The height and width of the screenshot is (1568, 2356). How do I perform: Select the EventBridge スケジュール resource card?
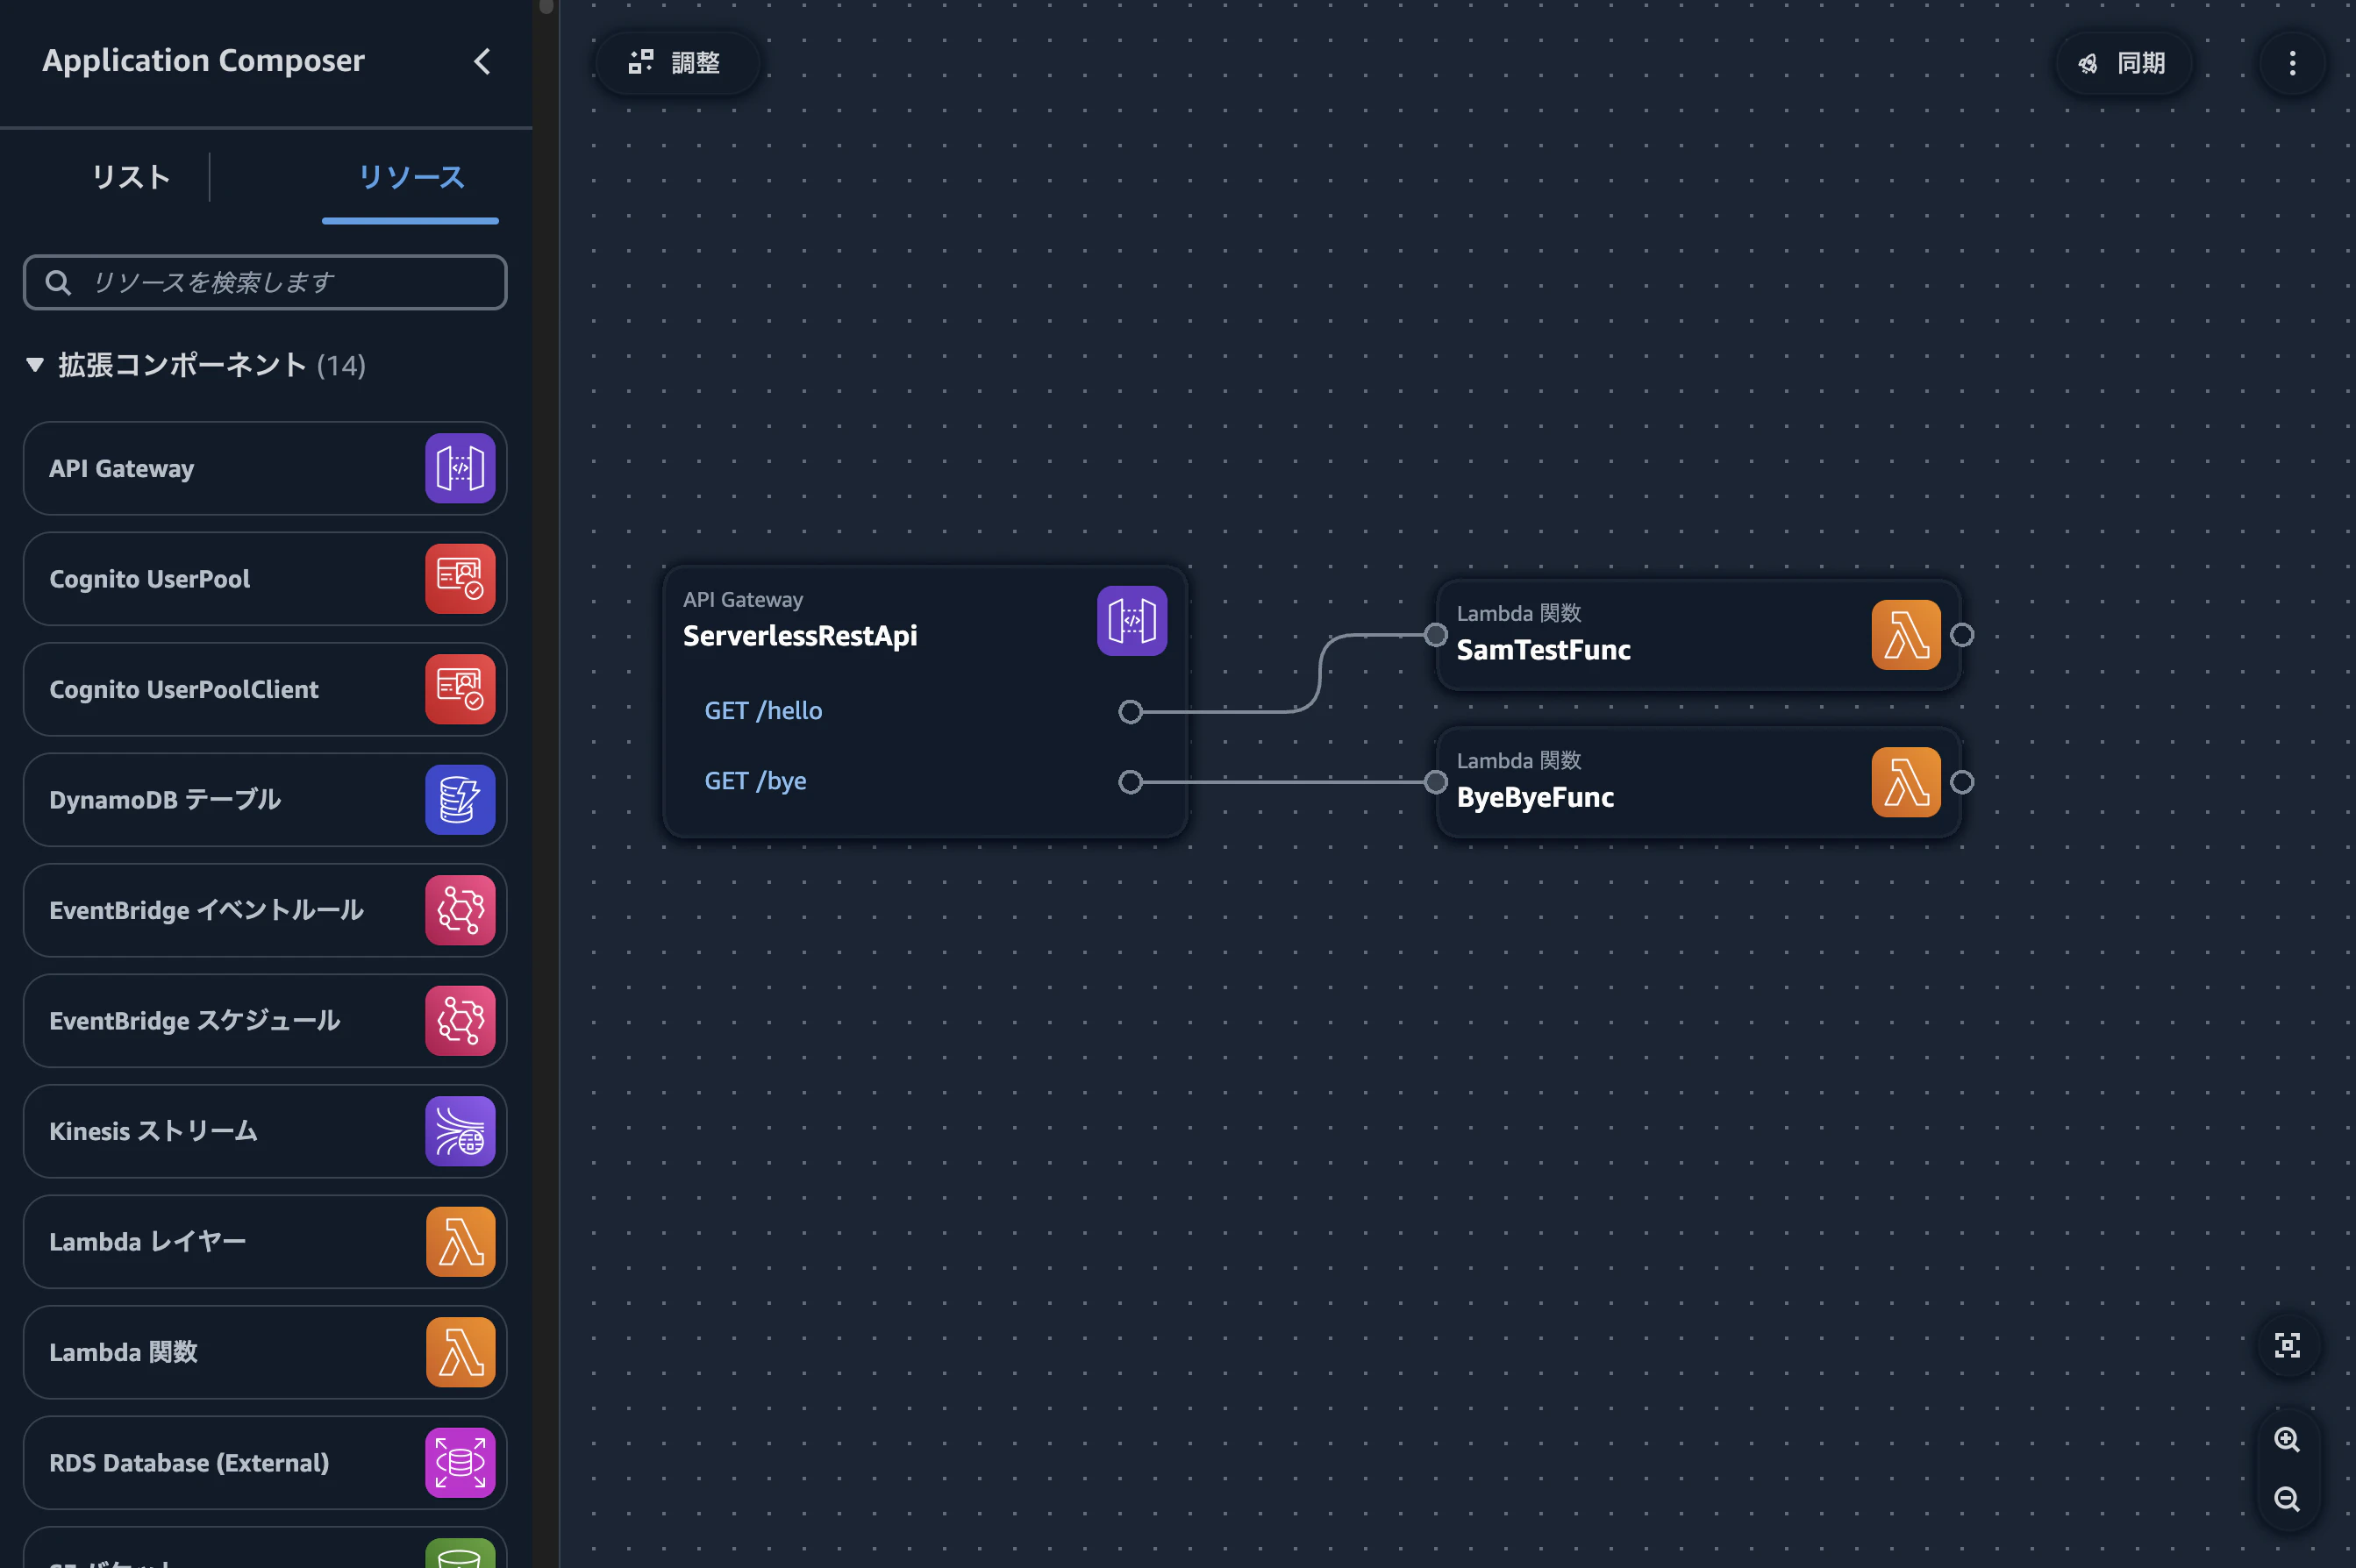coord(265,1021)
